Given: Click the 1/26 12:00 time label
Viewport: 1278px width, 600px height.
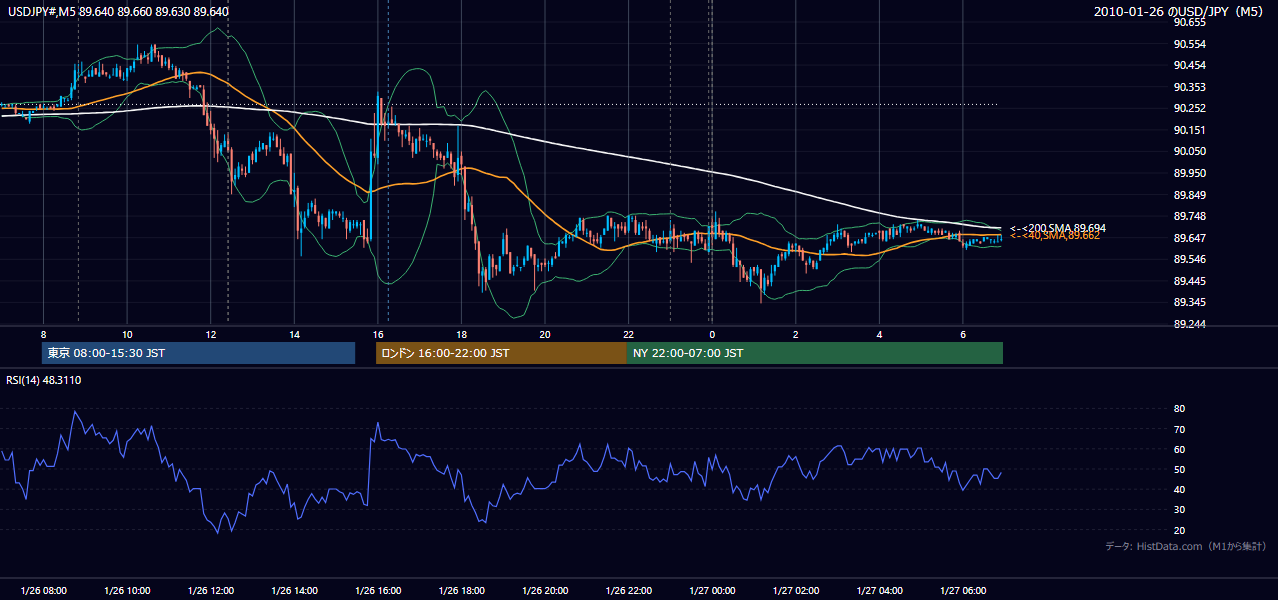Looking at the screenshot, I should 211,591.
